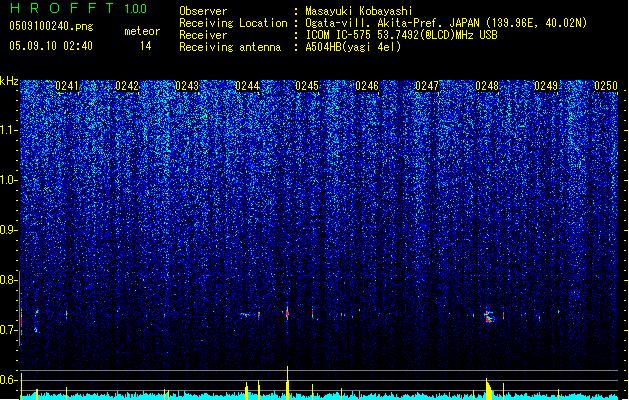
Task: Select the filename 0509100240.png
Action: tap(51, 26)
